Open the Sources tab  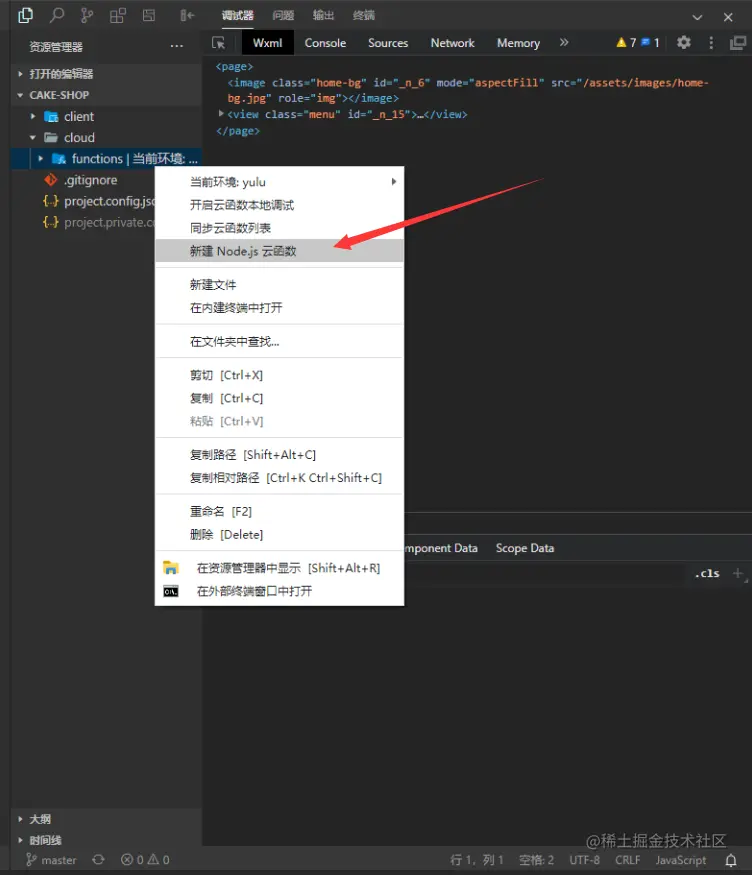pyautogui.click(x=388, y=43)
